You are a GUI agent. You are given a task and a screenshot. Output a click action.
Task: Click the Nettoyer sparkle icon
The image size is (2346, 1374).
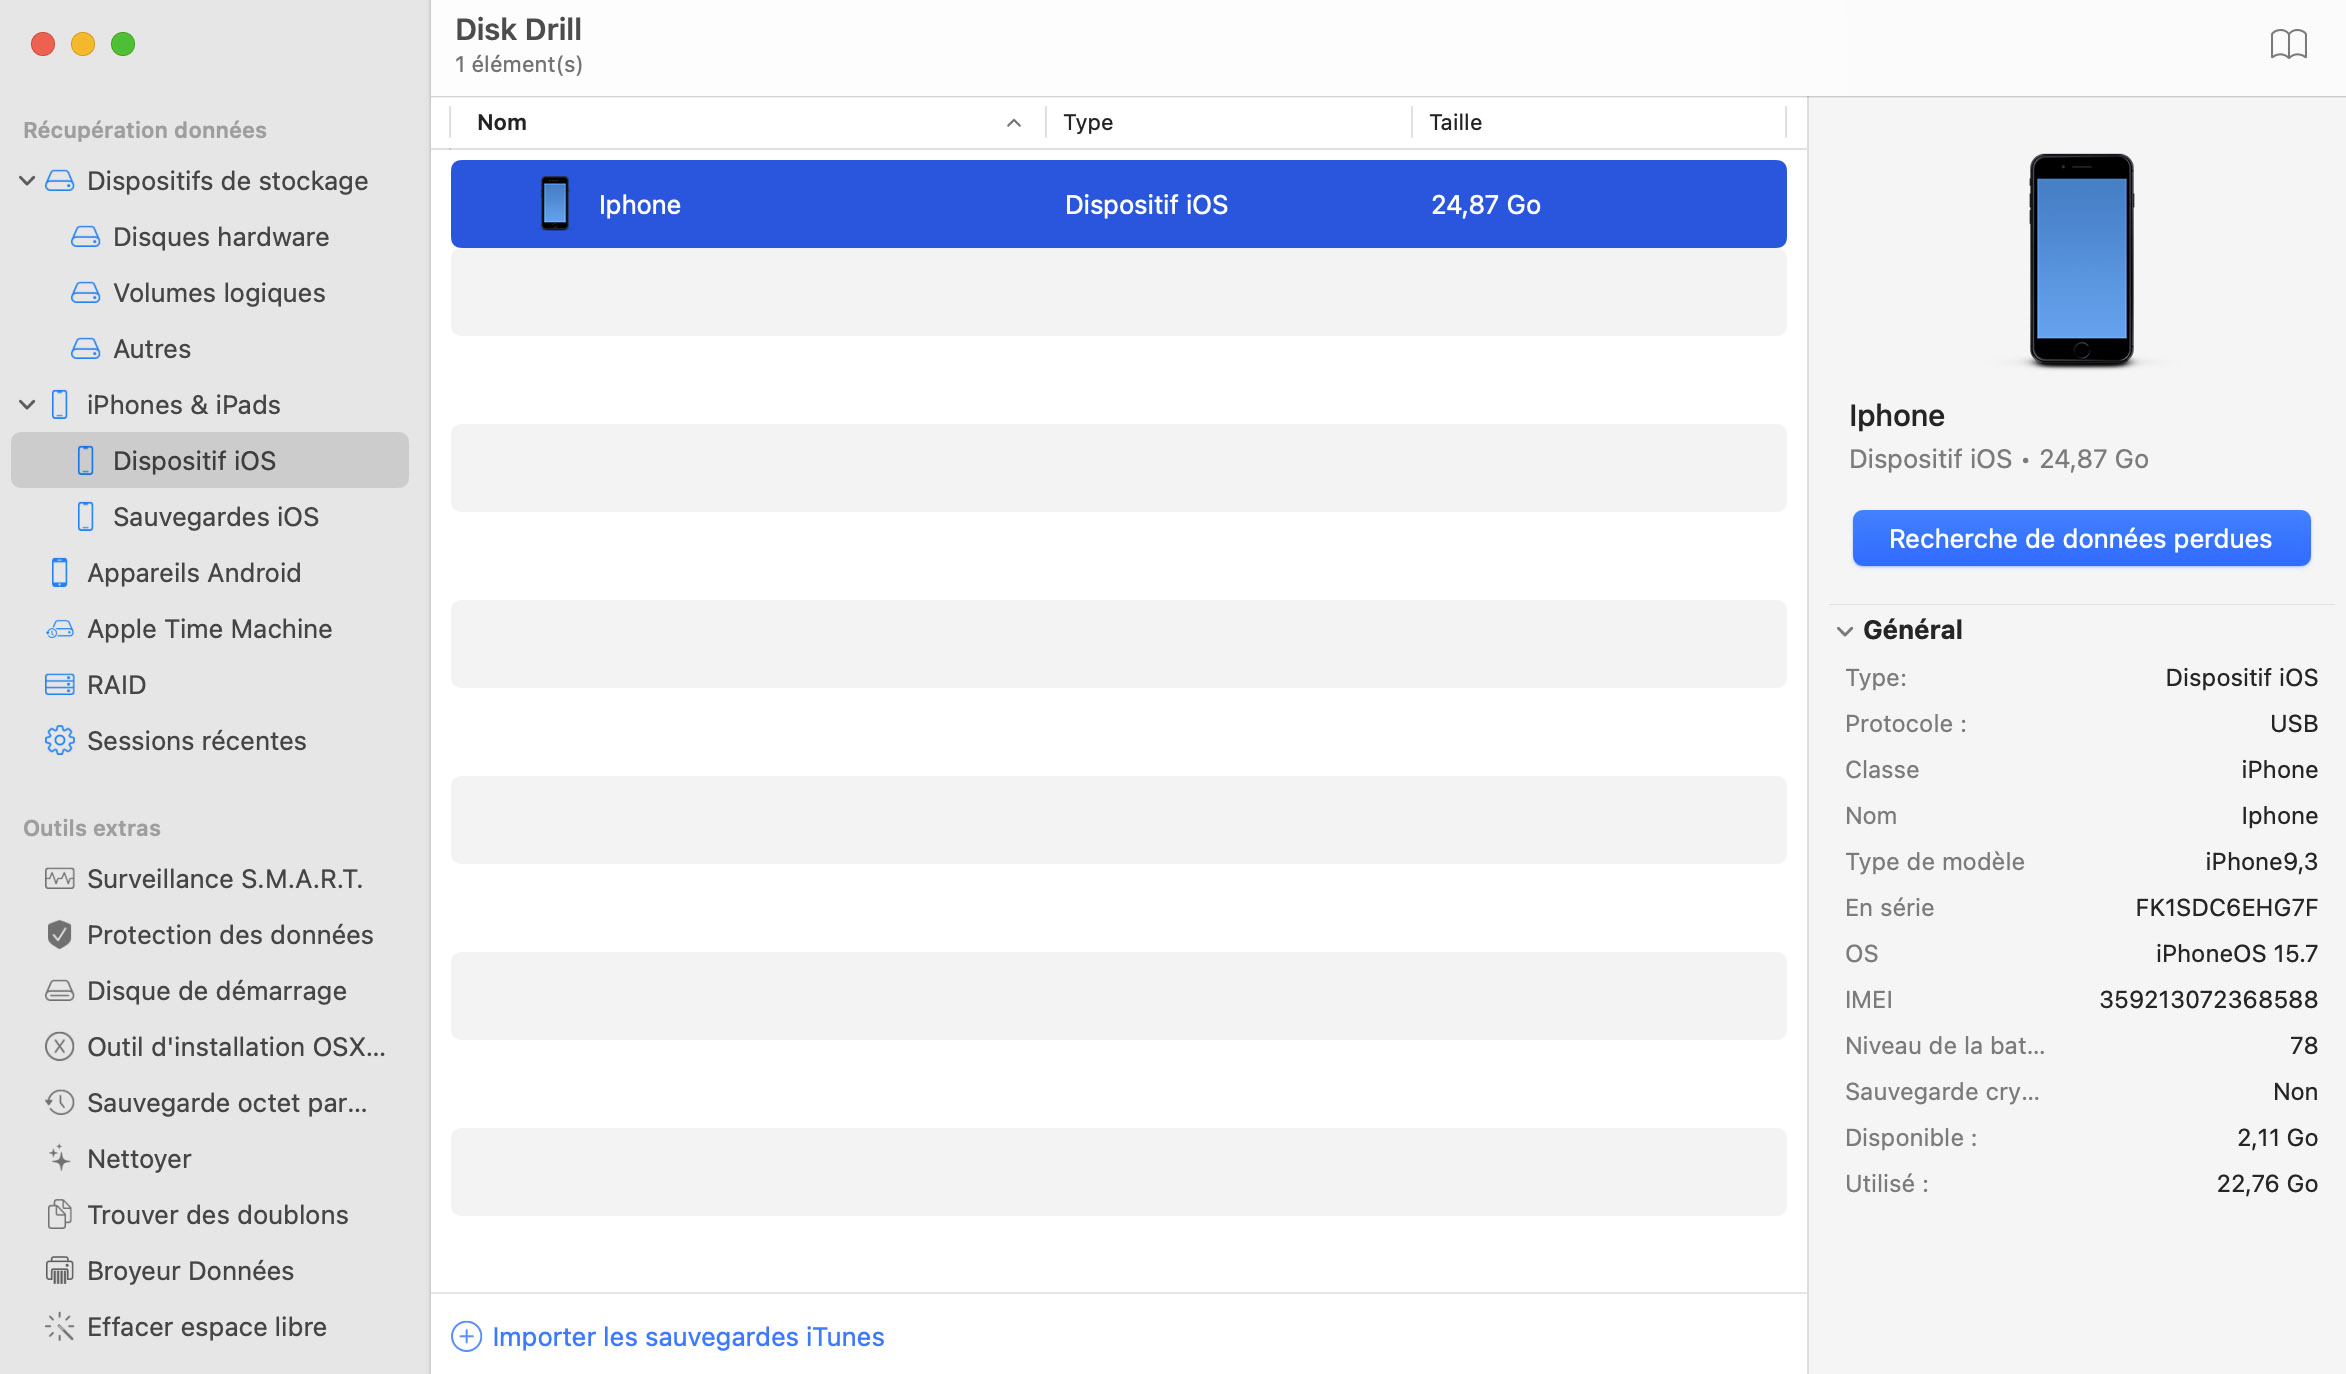tap(60, 1159)
